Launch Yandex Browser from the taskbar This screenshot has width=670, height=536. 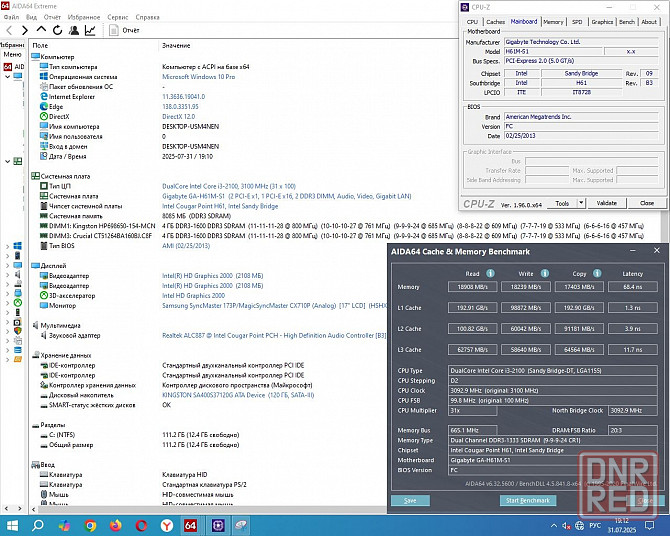point(167,525)
